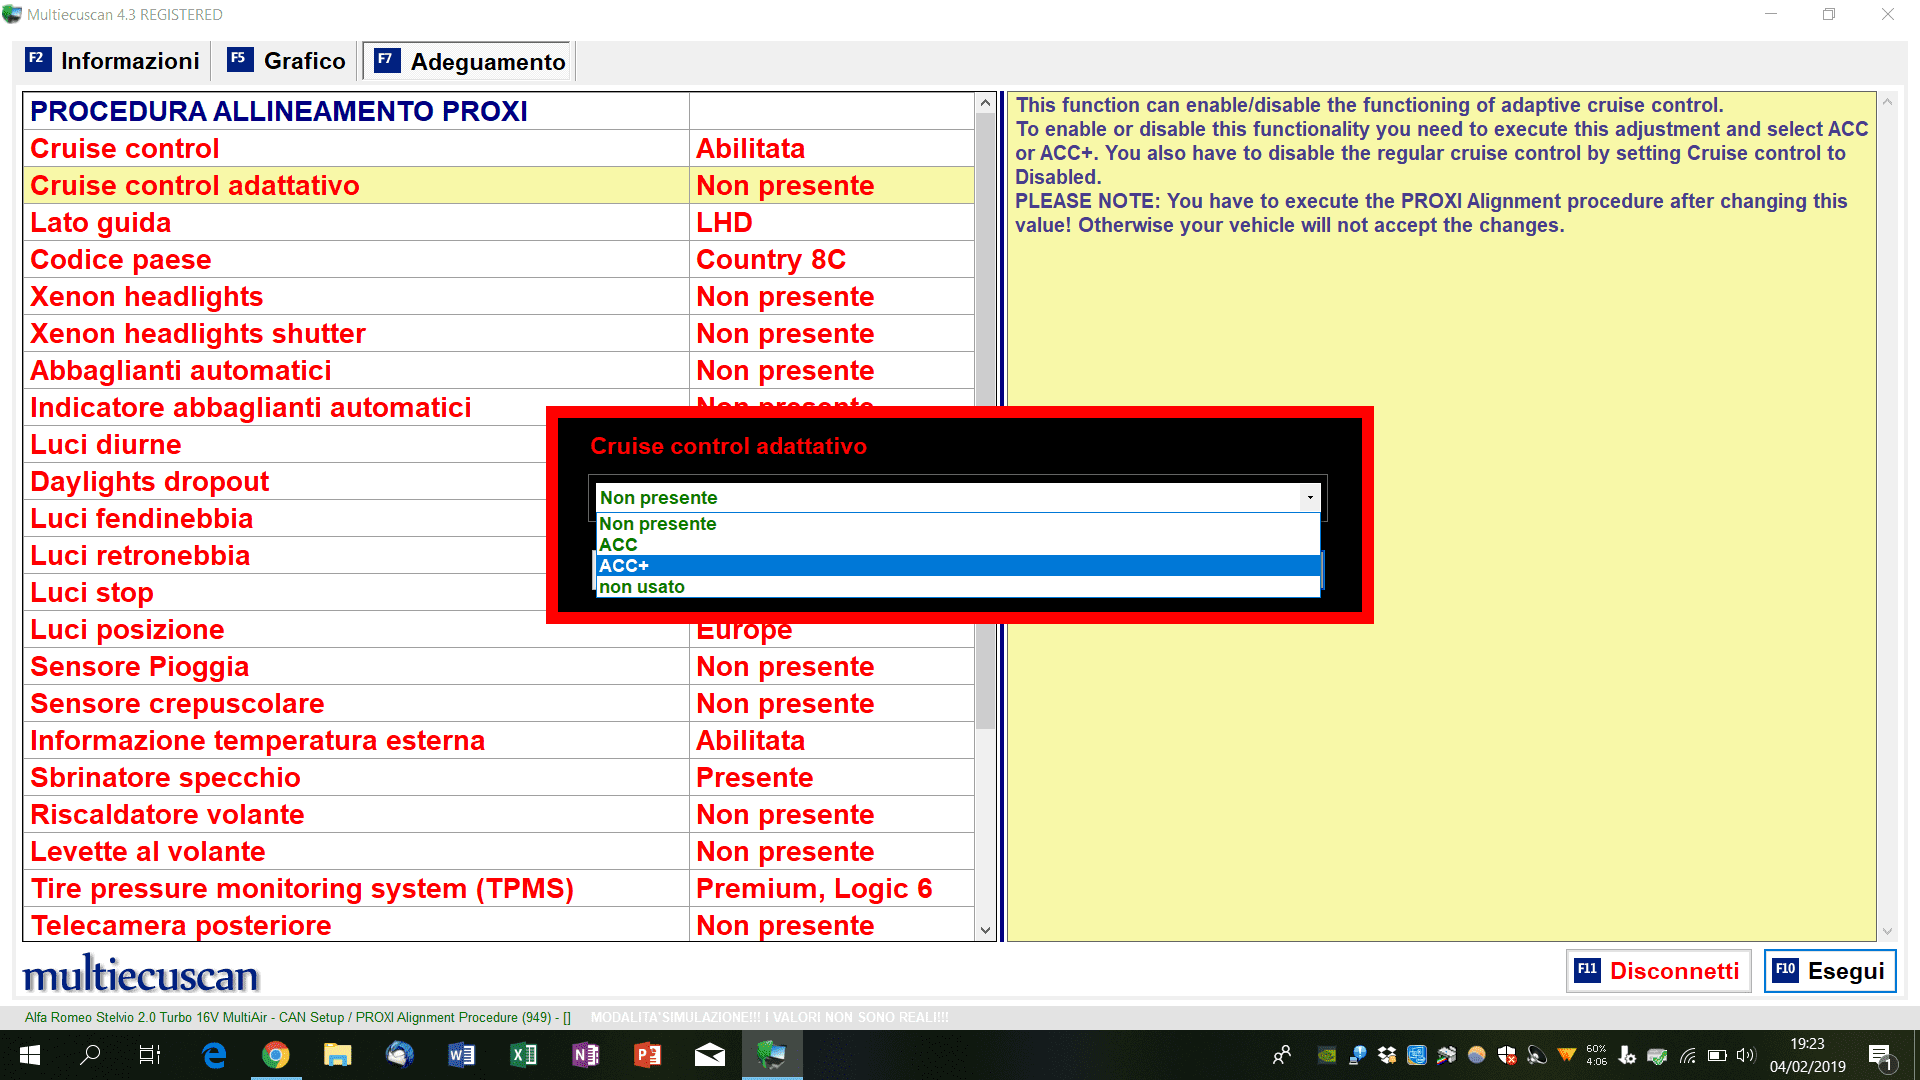Select the highlighted 'Cruise control adattativo' row
Screen dimensions: 1920x1080
pyautogui.click(x=499, y=185)
